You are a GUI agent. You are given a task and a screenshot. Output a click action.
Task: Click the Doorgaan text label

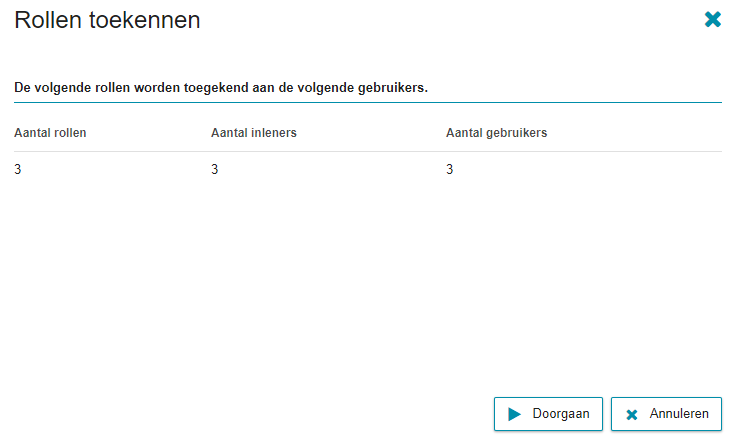pyautogui.click(x=561, y=414)
